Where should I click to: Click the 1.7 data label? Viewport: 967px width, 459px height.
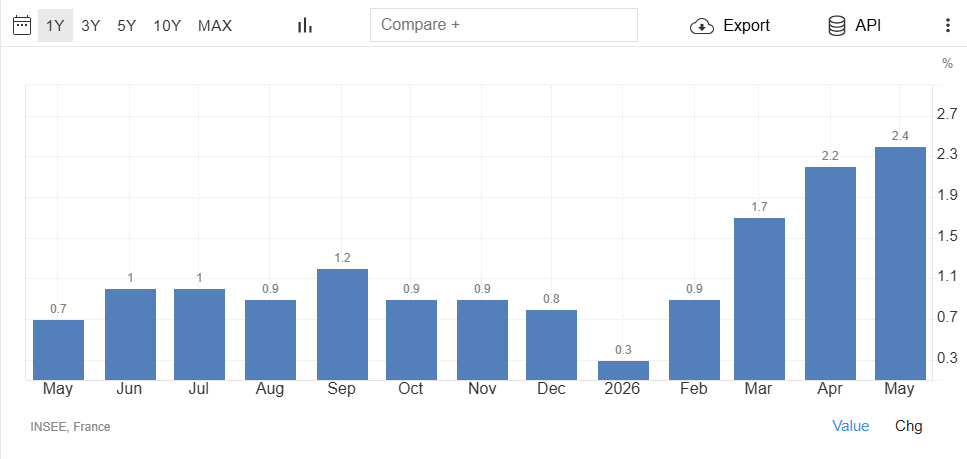pos(759,207)
